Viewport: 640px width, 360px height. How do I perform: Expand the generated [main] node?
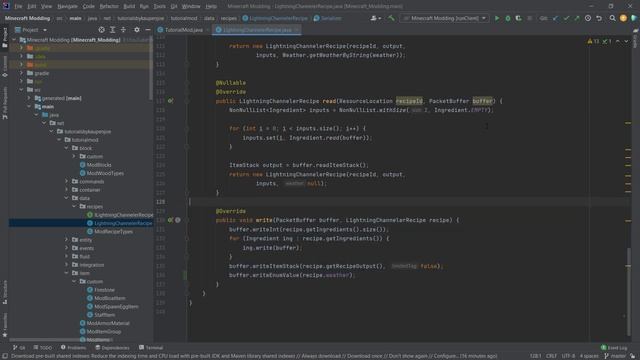click(x=29, y=98)
